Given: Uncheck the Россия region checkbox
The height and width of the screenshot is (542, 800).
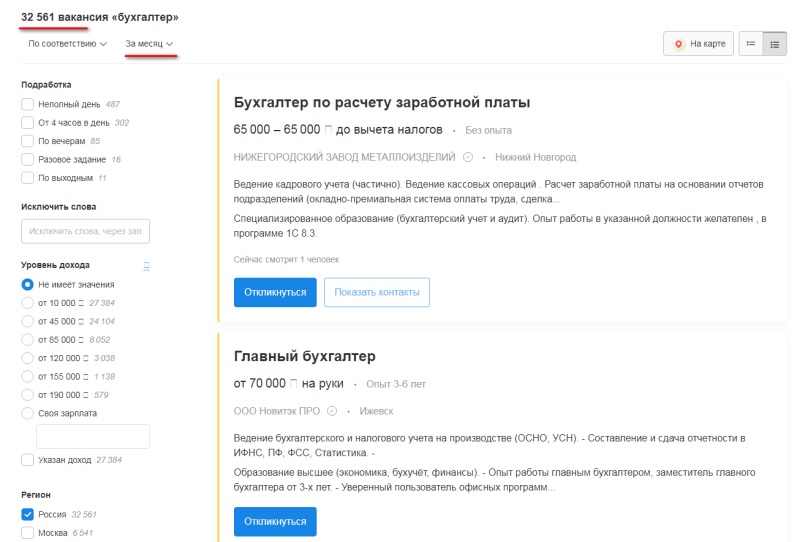Looking at the screenshot, I should point(28,514).
